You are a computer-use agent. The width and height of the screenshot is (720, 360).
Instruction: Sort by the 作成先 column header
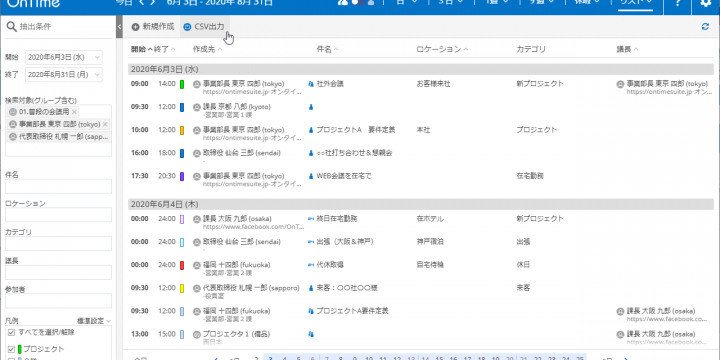click(208, 49)
